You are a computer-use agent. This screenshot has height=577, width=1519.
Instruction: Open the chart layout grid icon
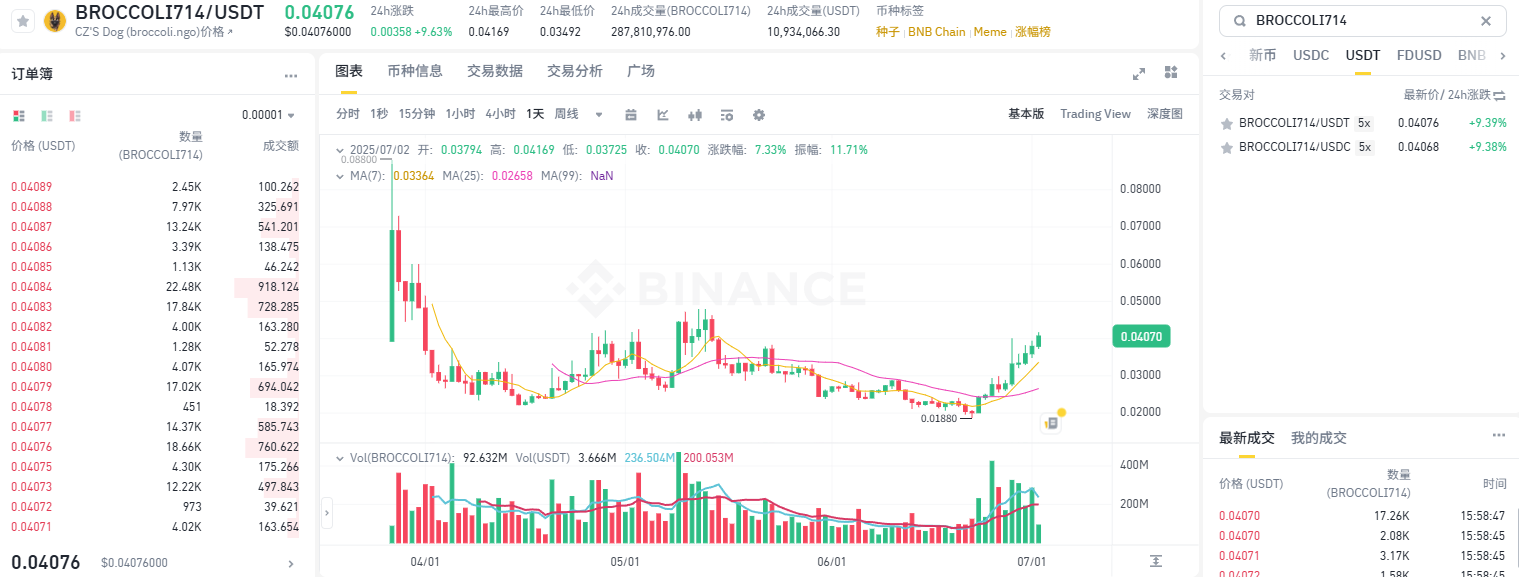coord(1171,72)
